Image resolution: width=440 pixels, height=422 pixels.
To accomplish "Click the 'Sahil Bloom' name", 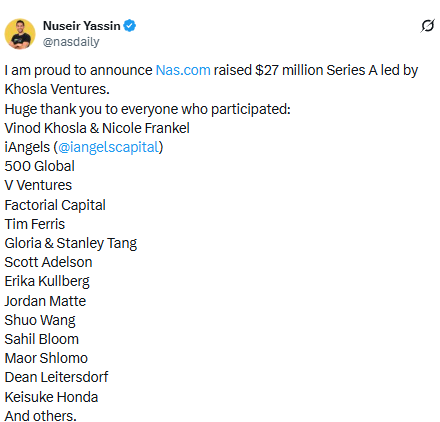I will [x=42, y=339].
